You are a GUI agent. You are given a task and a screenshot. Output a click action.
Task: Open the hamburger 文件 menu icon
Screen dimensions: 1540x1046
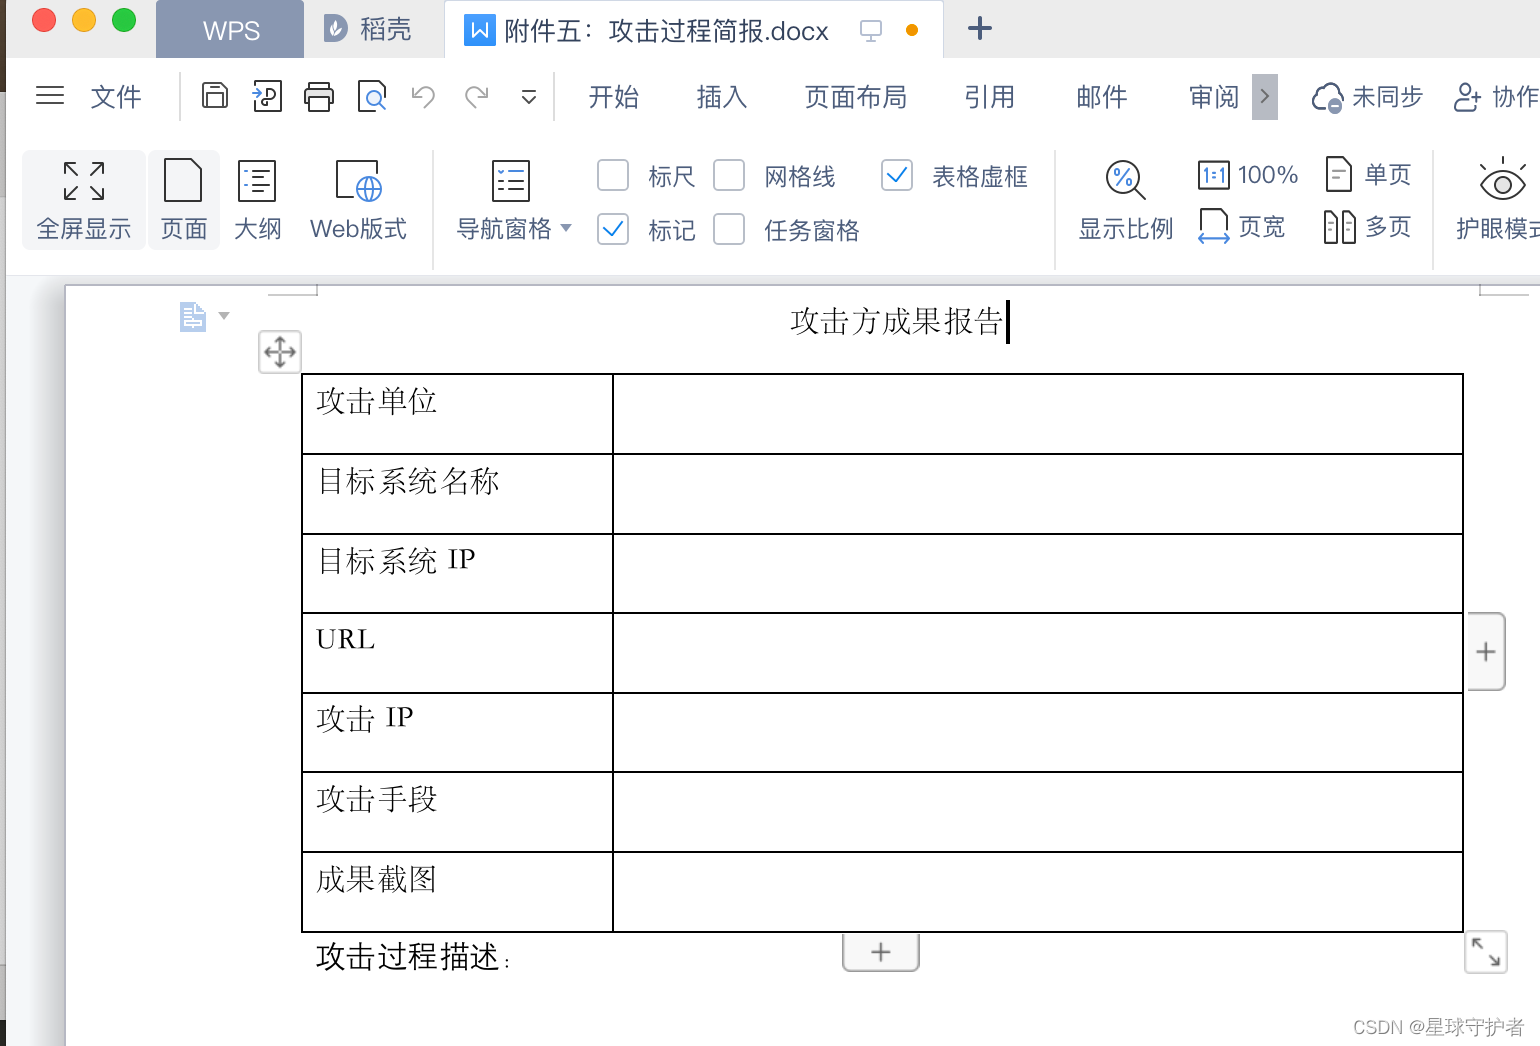point(50,96)
